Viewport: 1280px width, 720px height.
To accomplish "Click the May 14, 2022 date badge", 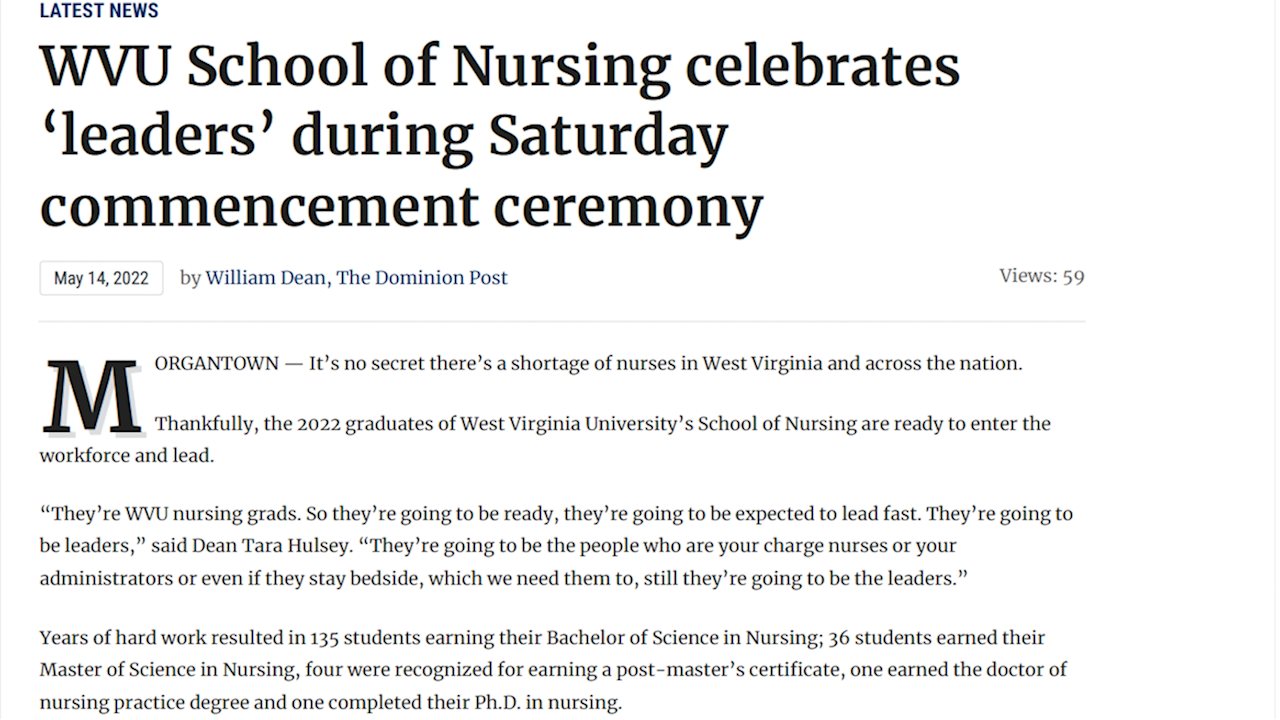I will pos(101,278).
